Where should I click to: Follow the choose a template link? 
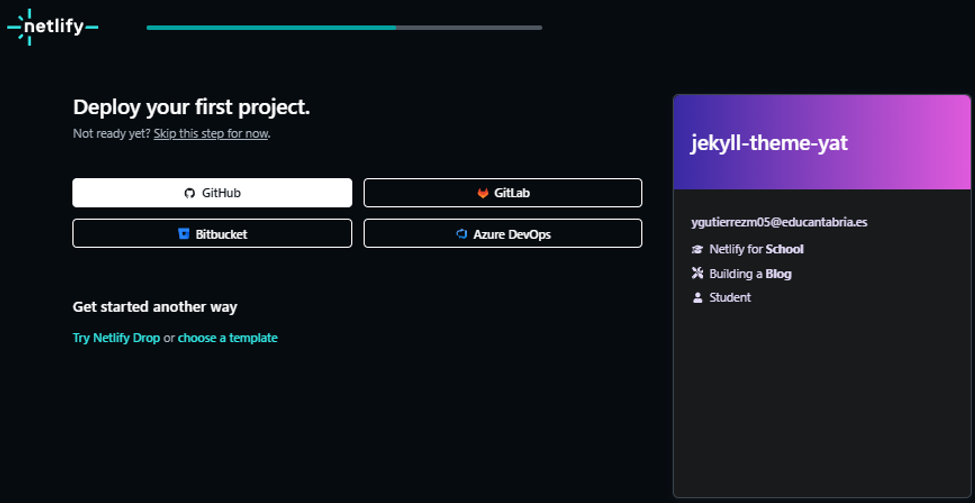228,338
